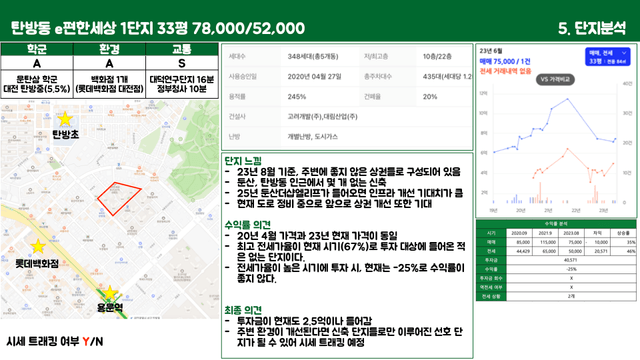Click the 2023.08 column header in table

coord(571,233)
